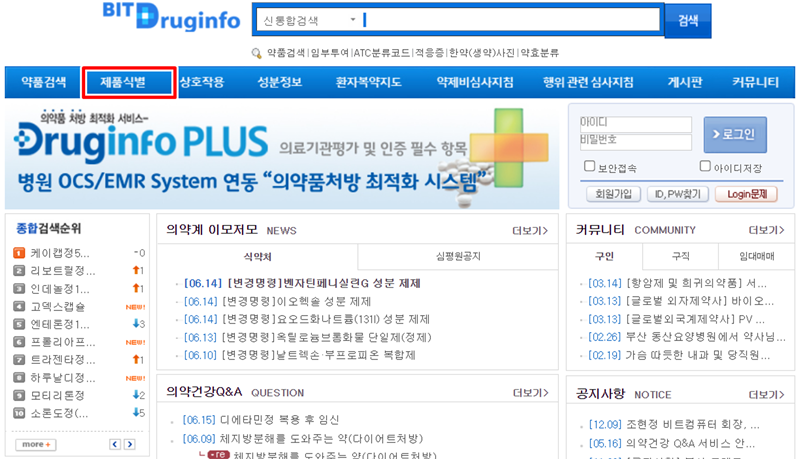Click the more + button under rankings
The width and height of the screenshot is (800, 459).
tap(36, 445)
